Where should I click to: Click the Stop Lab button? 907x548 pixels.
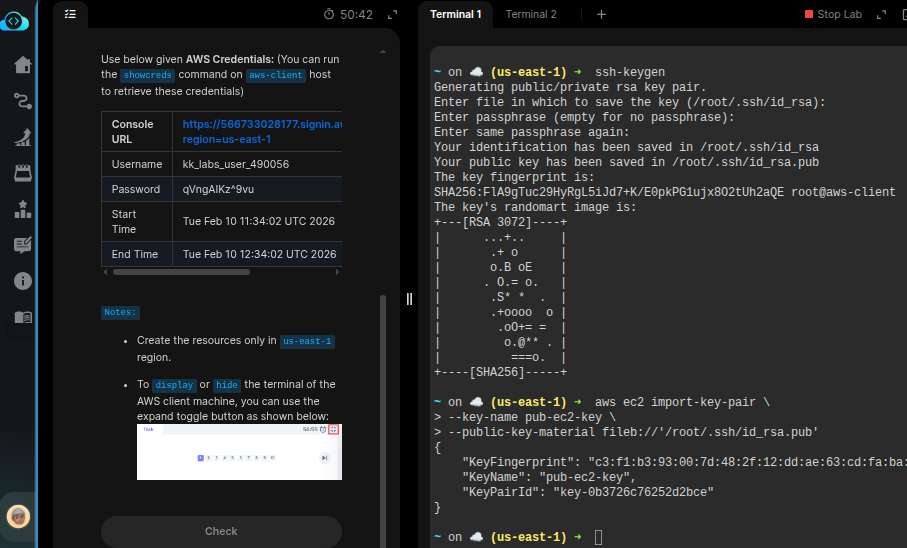tap(832, 14)
